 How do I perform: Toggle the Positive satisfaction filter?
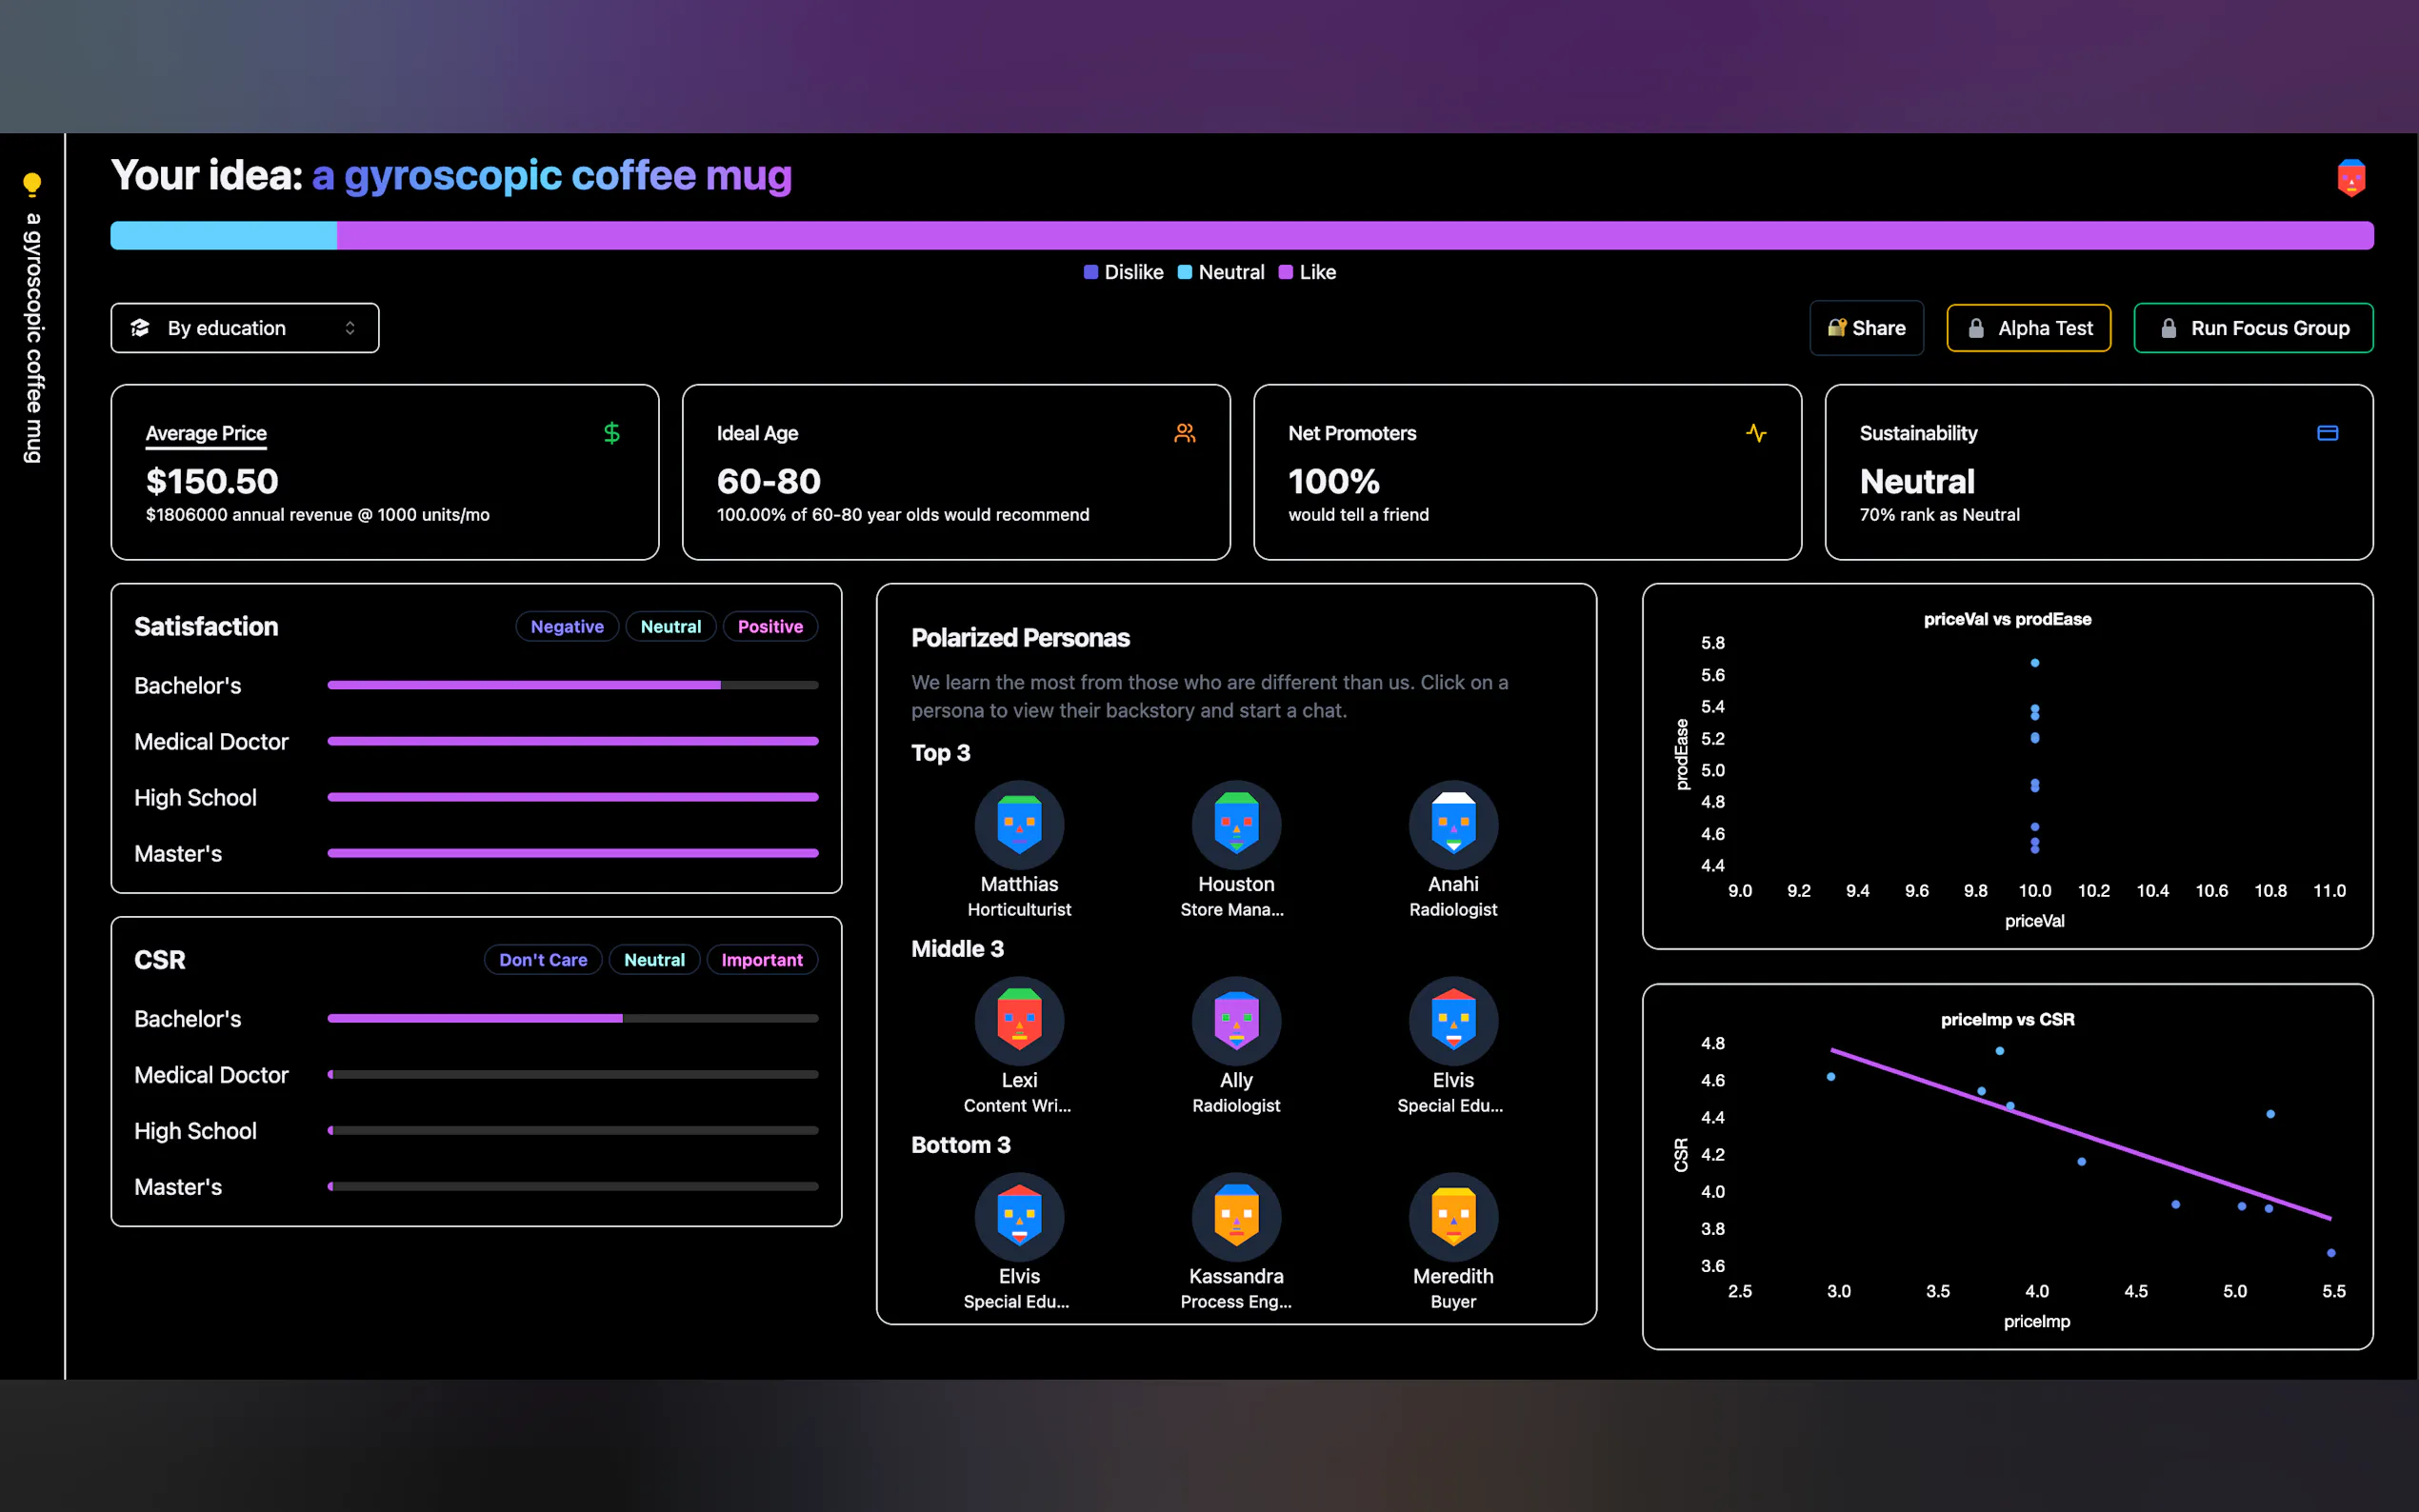[x=769, y=627]
